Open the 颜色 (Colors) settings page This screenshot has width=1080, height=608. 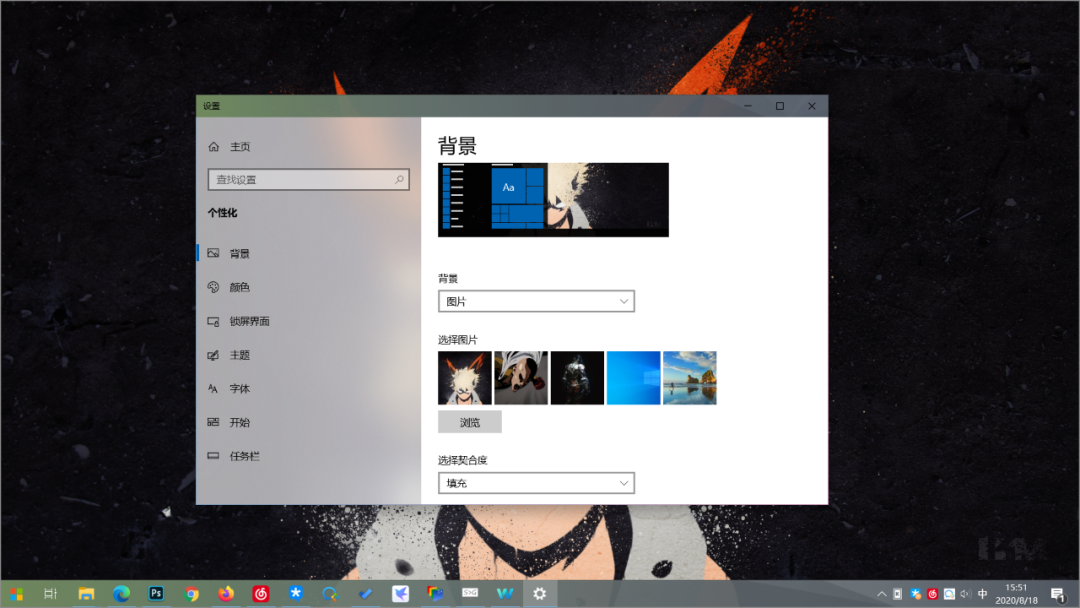[240, 287]
